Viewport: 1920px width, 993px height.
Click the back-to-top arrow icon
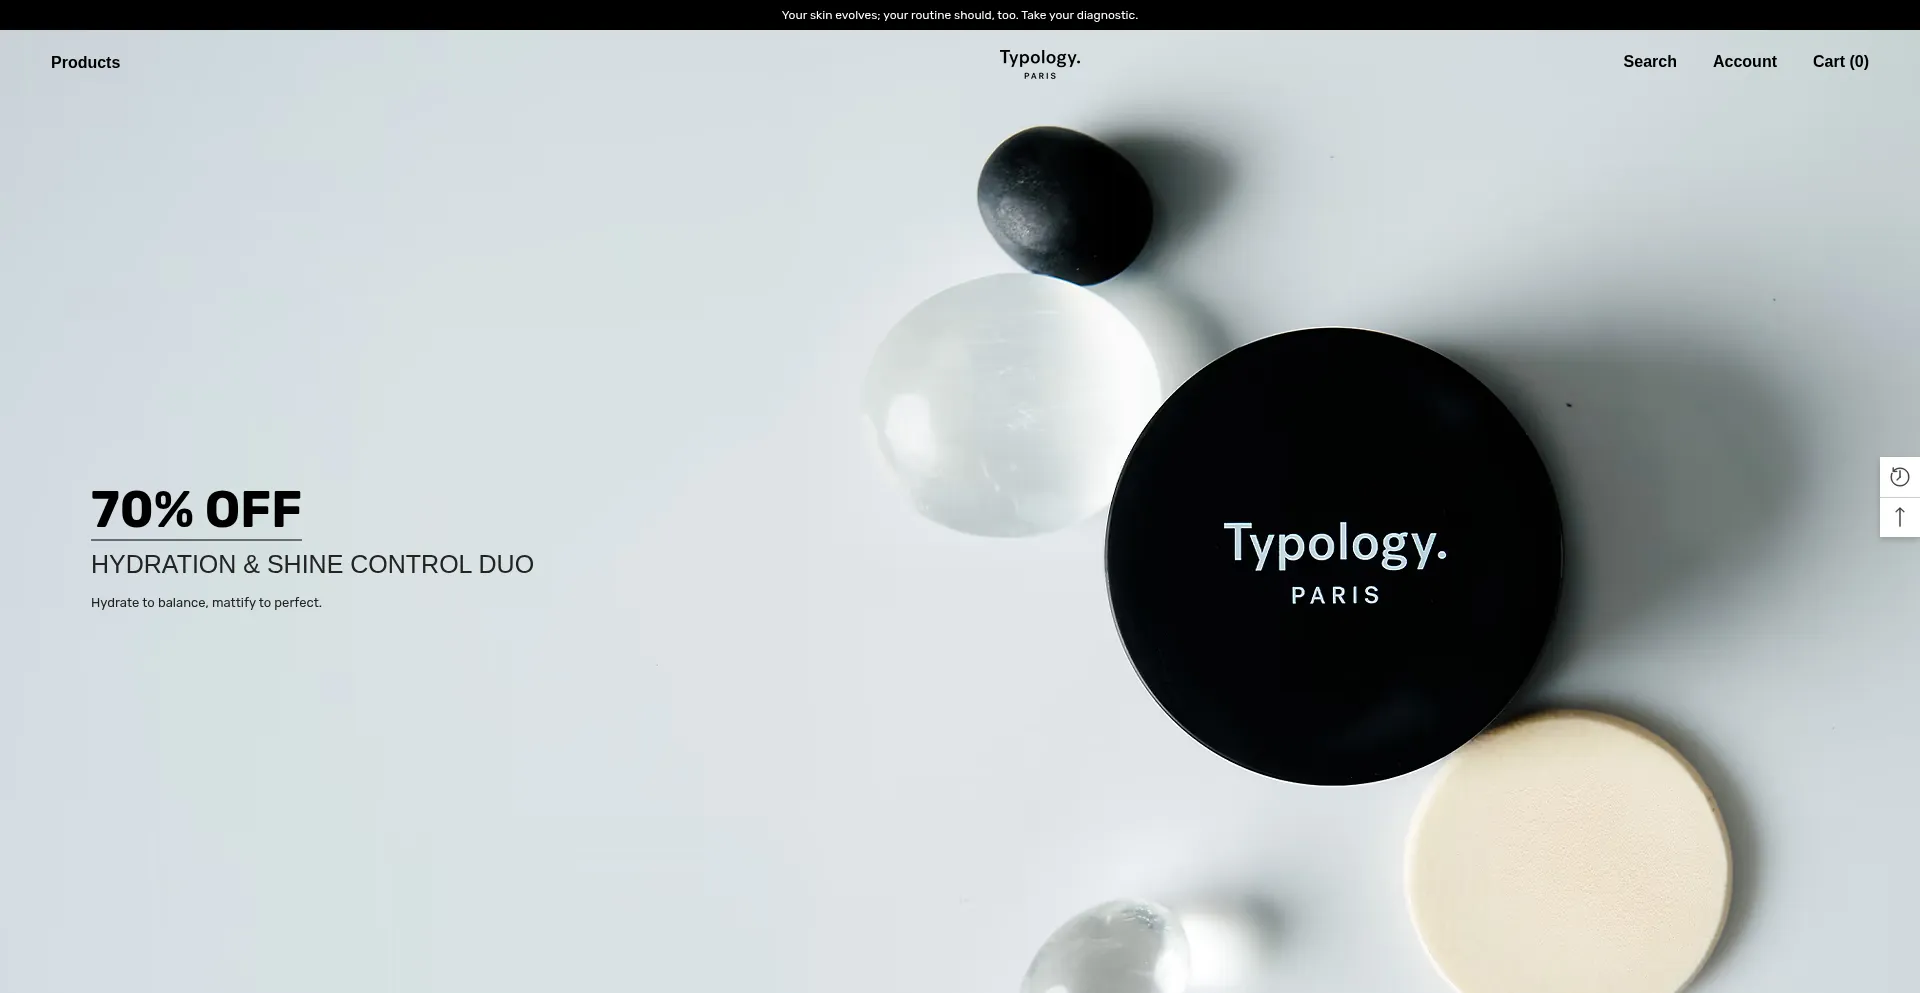point(1900,517)
